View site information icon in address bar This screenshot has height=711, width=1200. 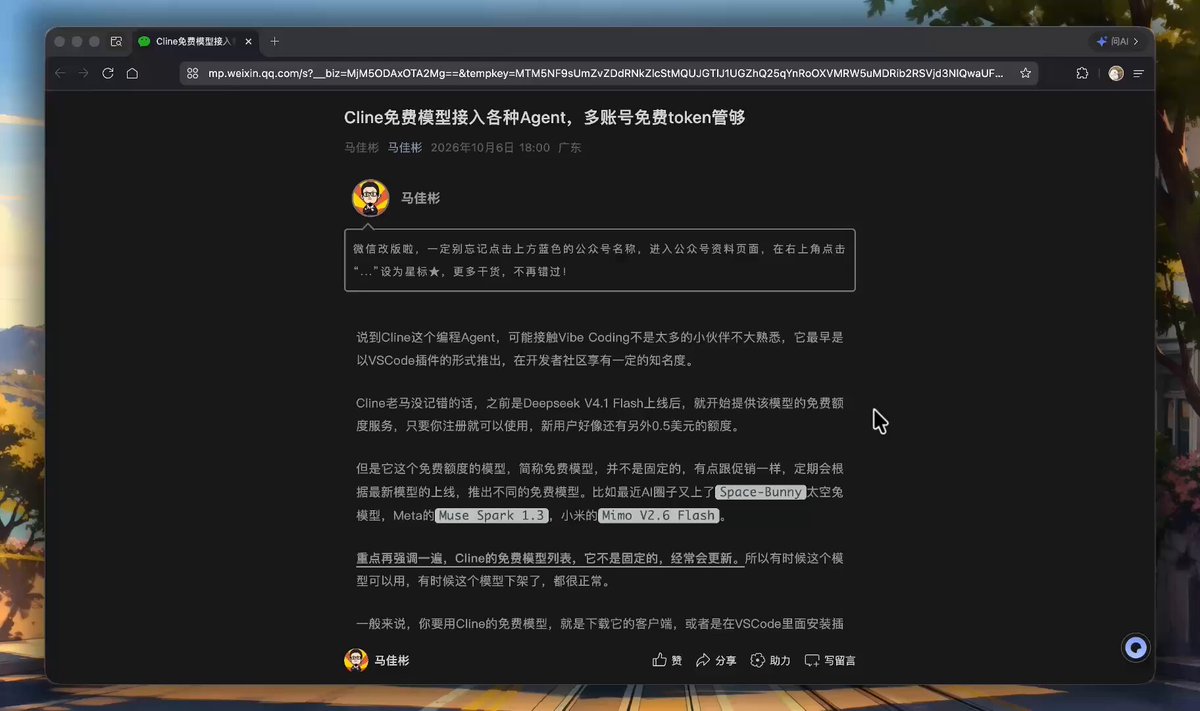194,73
